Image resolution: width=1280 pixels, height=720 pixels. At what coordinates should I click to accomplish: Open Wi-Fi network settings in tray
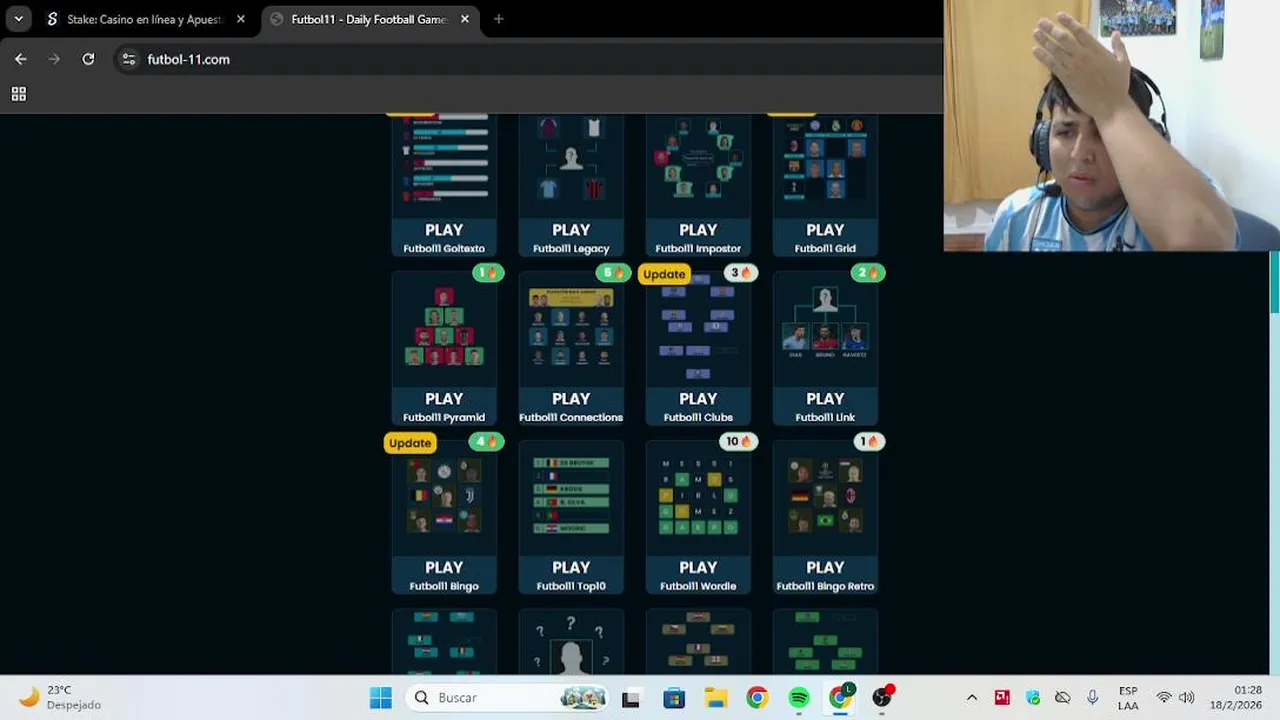pos(1164,698)
